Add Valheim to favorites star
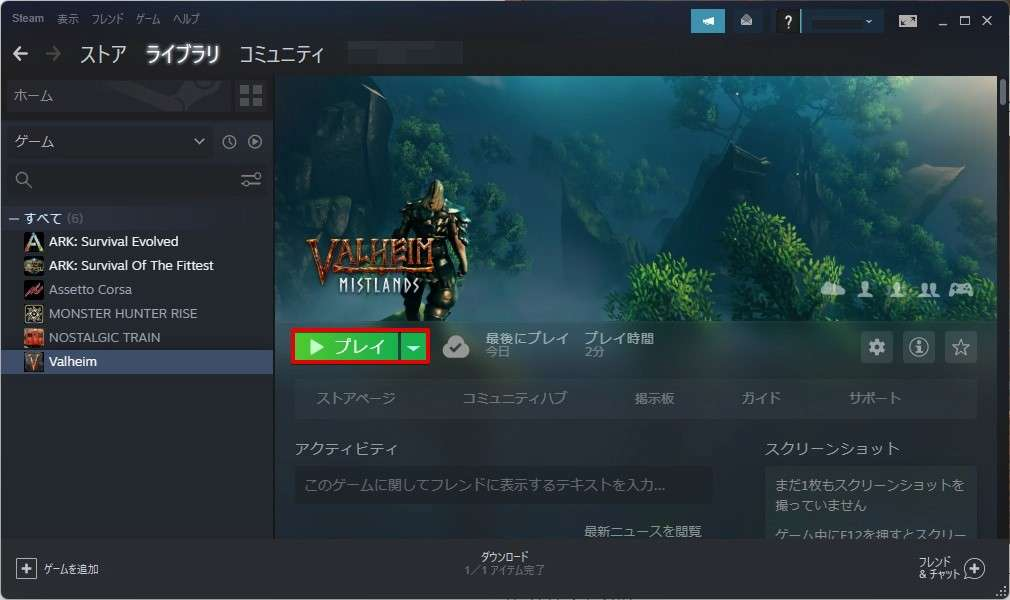 [x=960, y=347]
